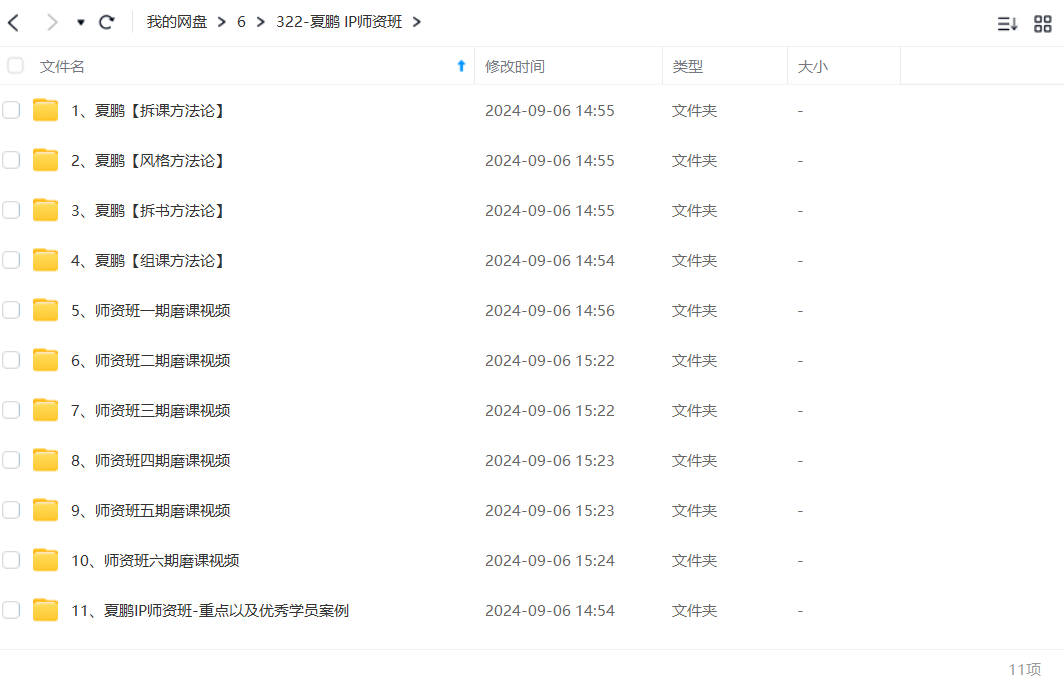Image resolution: width=1064 pixels, height=692 pixels.
Task: Open the name 4、夏鹏【组课方法论】
Action: click(148, 261)
